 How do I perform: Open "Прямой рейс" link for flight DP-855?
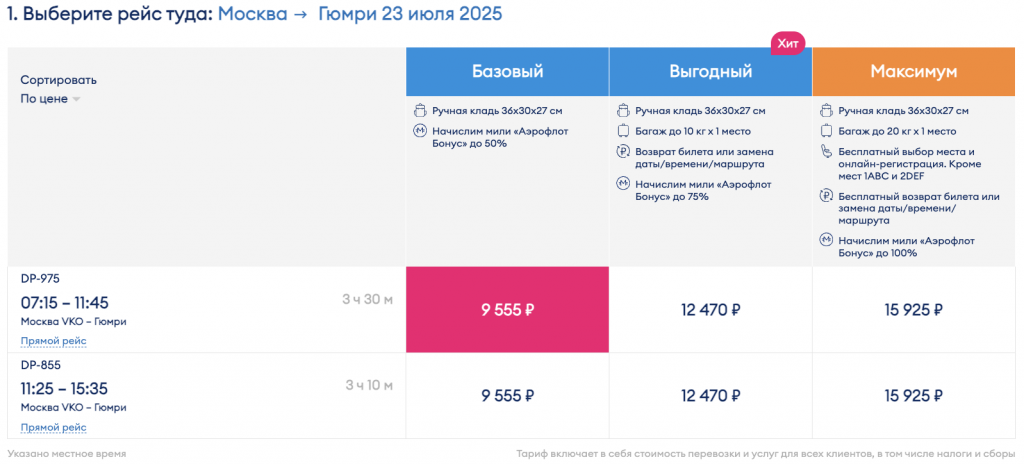click(x=53, y=427)
